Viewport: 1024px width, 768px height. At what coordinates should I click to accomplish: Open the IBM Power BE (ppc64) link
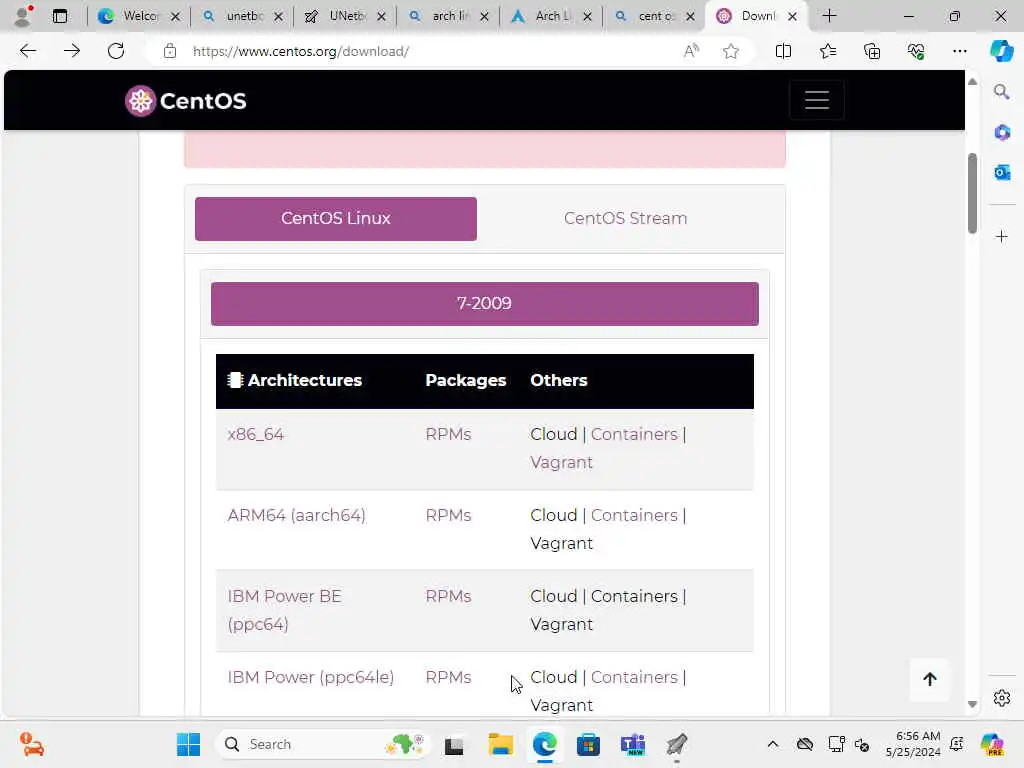click(x=285, y=610)
